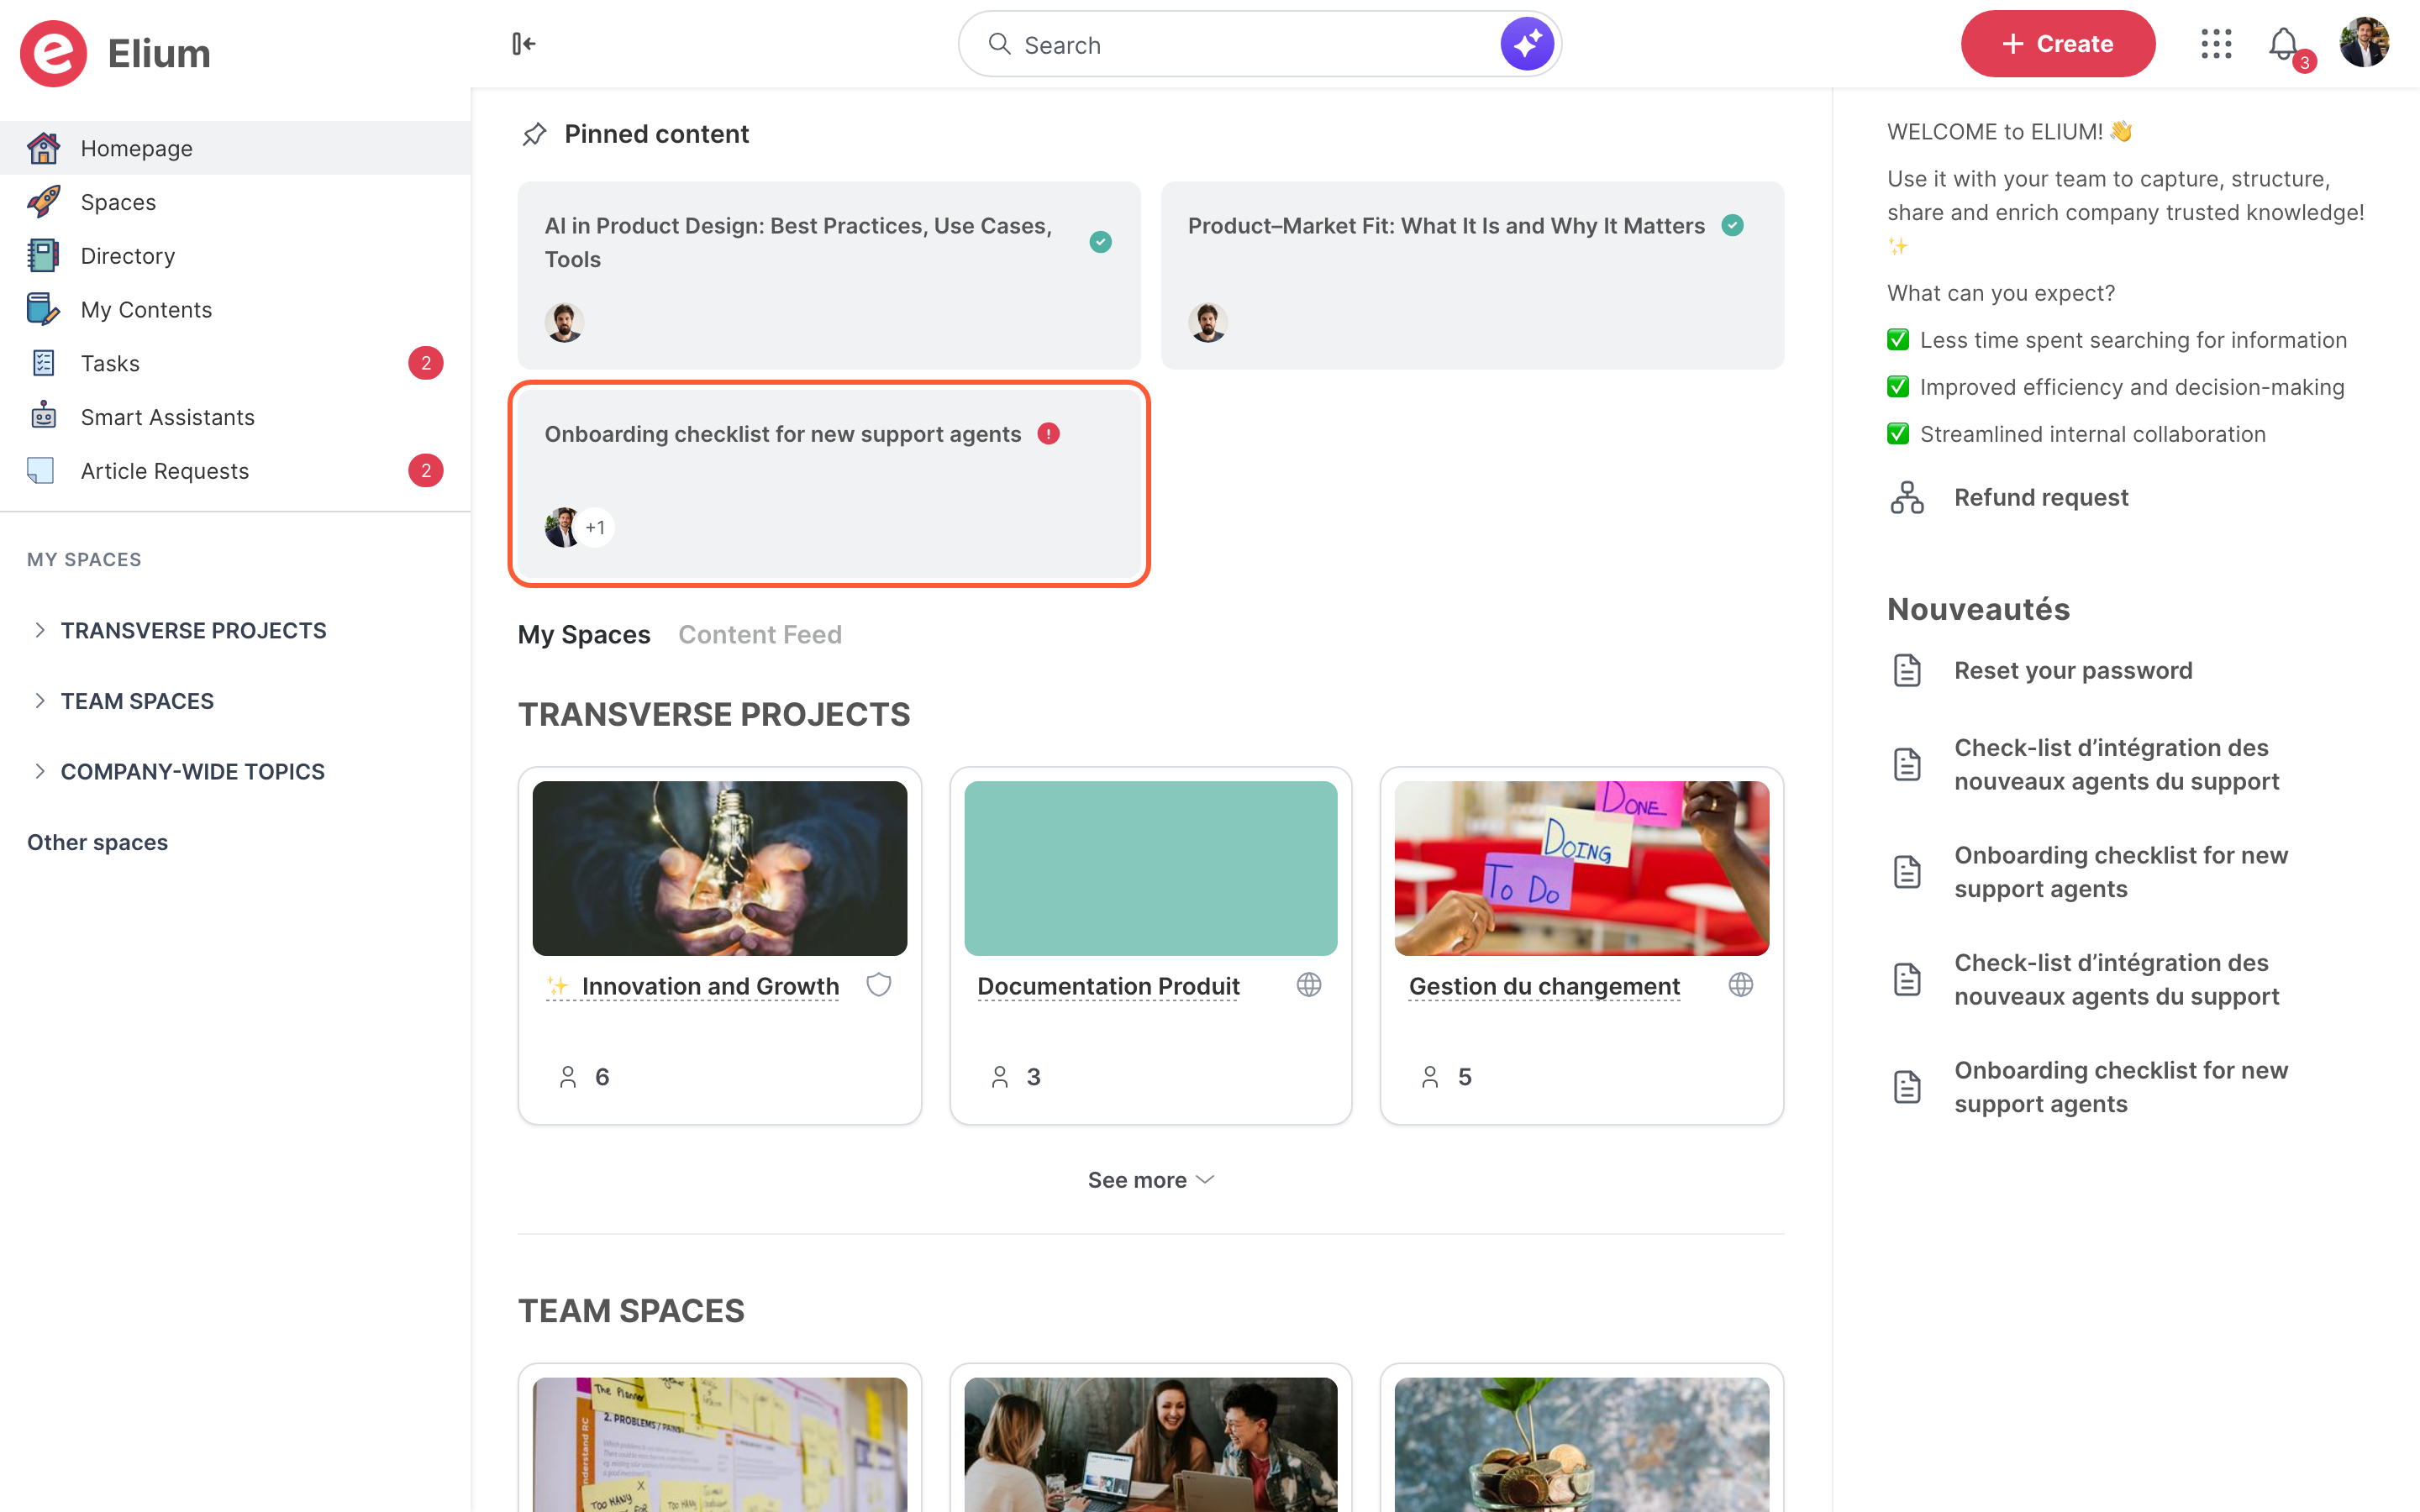Screen dimensions: 2420x1512
Task: Expand TRANSVERSE PROJECTS in sidebar
Action: coord(40,630)
